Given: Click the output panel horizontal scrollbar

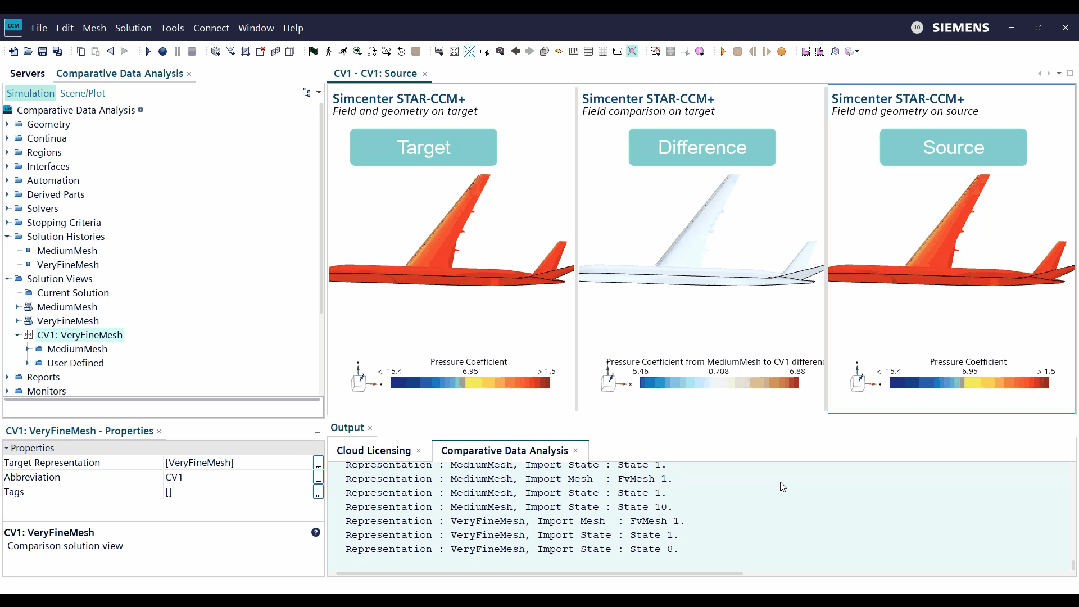Looking at the screenshot, I should point(539,573).
